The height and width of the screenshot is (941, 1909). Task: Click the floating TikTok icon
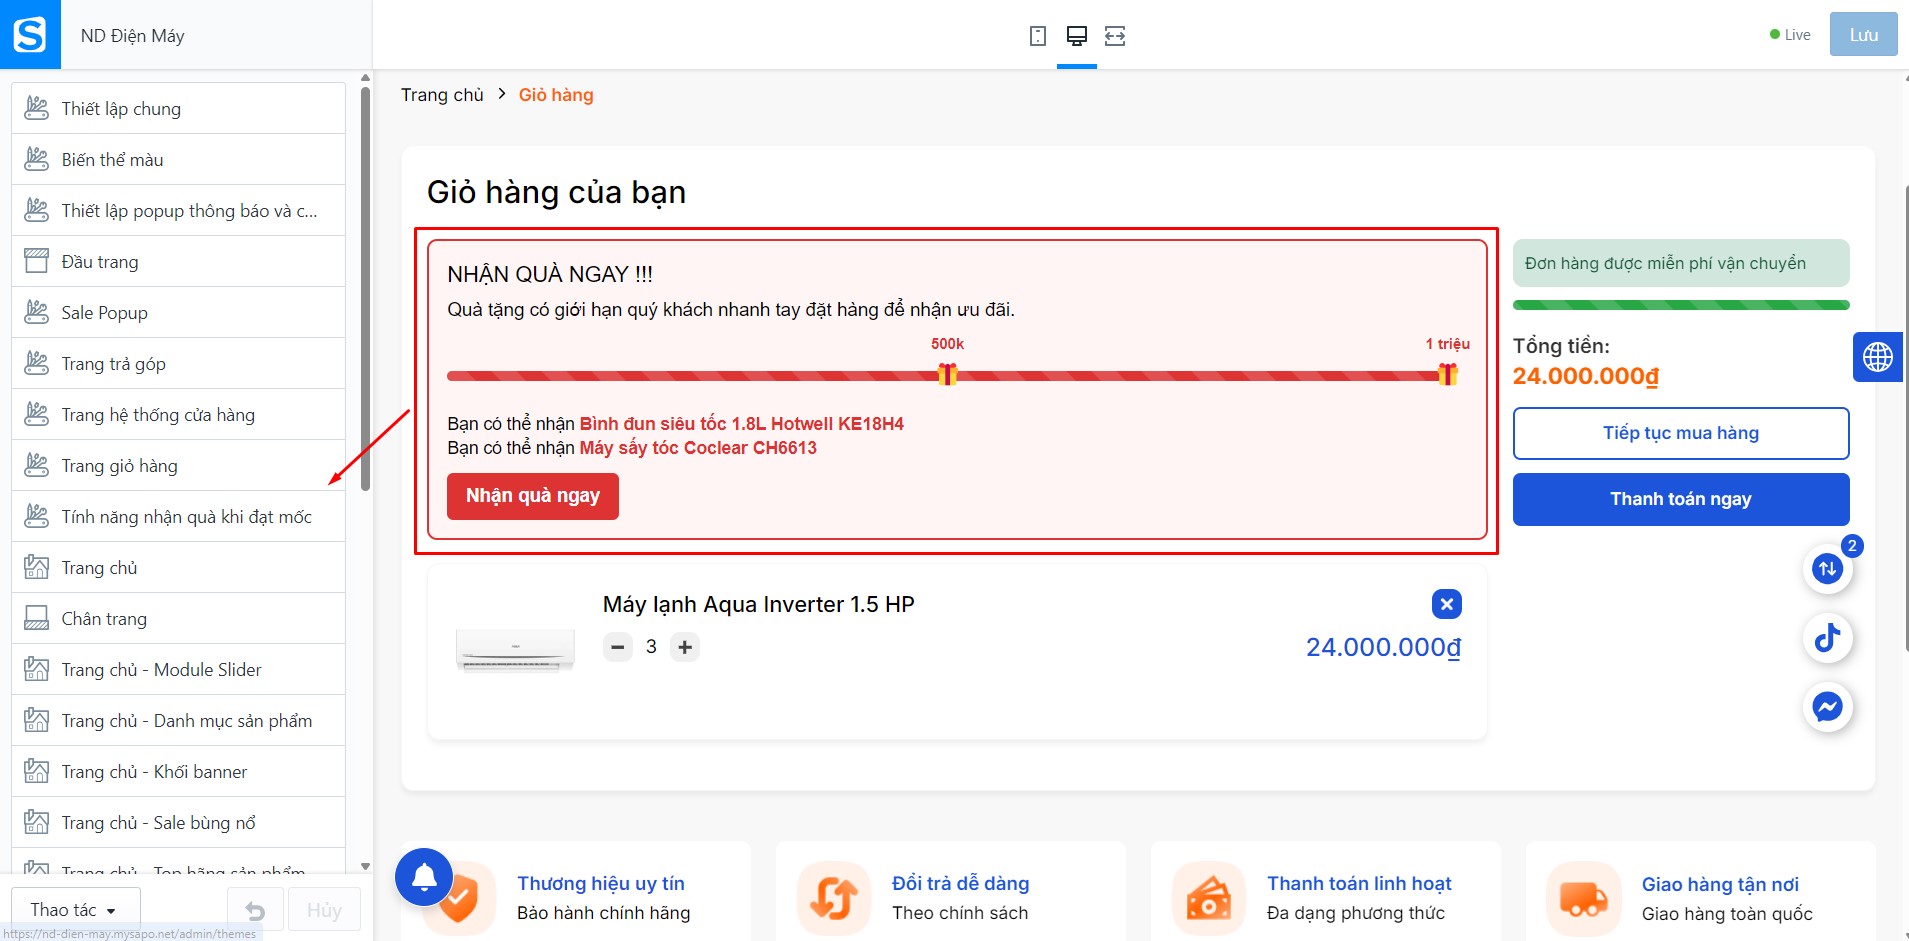(1828, 638)
